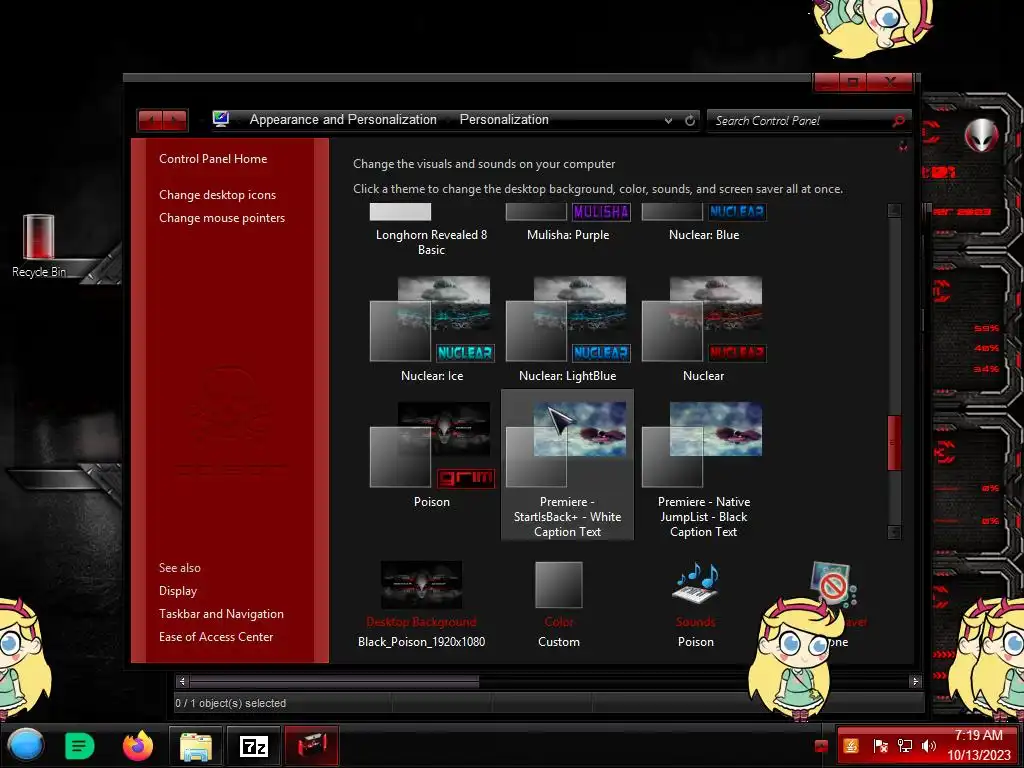Viewport: 1024px width, 768px height.
Task: Select the Nuclear: Ice theme
Action: pyautogui.click(x=432, y=328)
